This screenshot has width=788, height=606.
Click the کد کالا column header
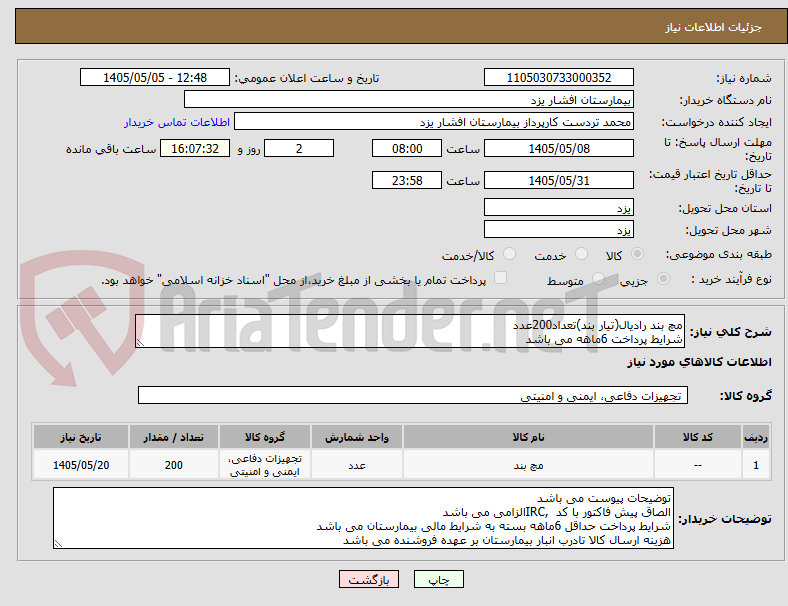698,437
